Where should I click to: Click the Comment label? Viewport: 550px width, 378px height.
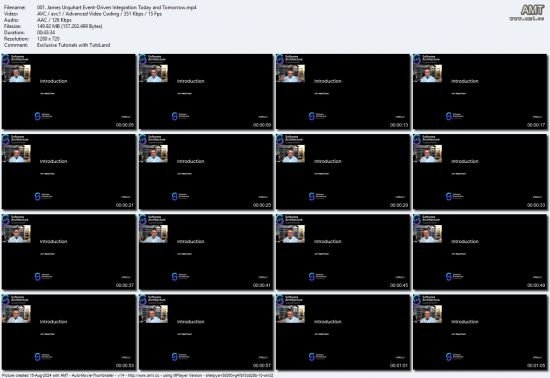pyautogui.click(x=16, y=45)
